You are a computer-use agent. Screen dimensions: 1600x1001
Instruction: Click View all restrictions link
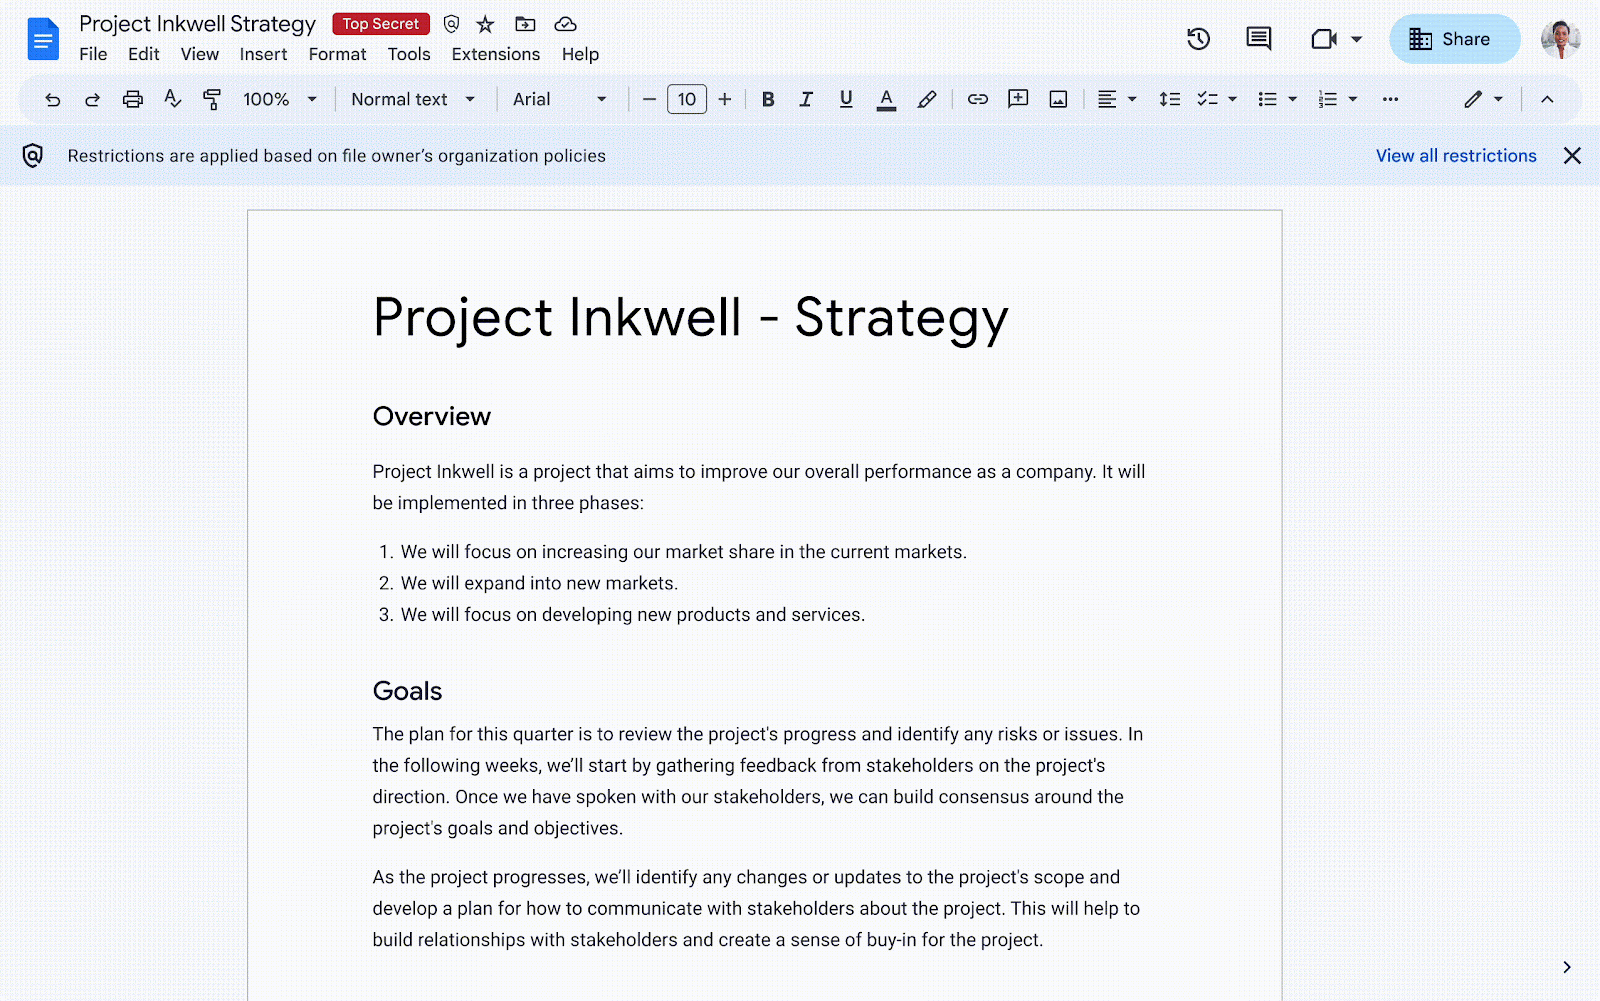(1456, 155)
